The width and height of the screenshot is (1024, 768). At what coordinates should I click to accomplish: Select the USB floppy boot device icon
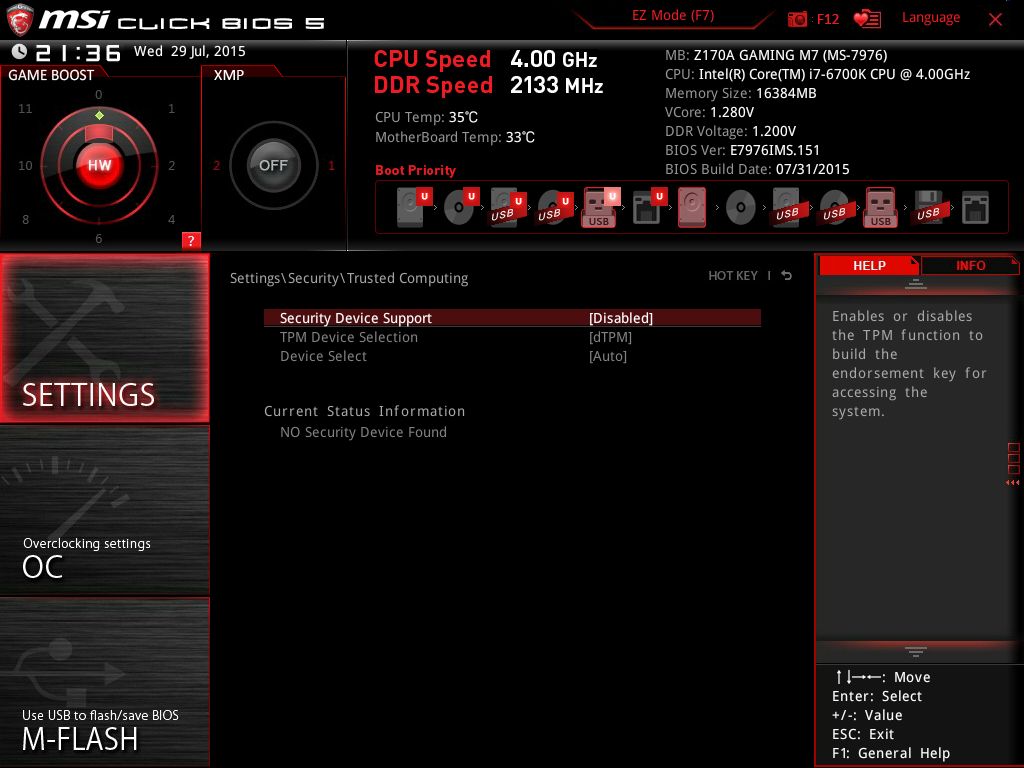coord(929,207)
